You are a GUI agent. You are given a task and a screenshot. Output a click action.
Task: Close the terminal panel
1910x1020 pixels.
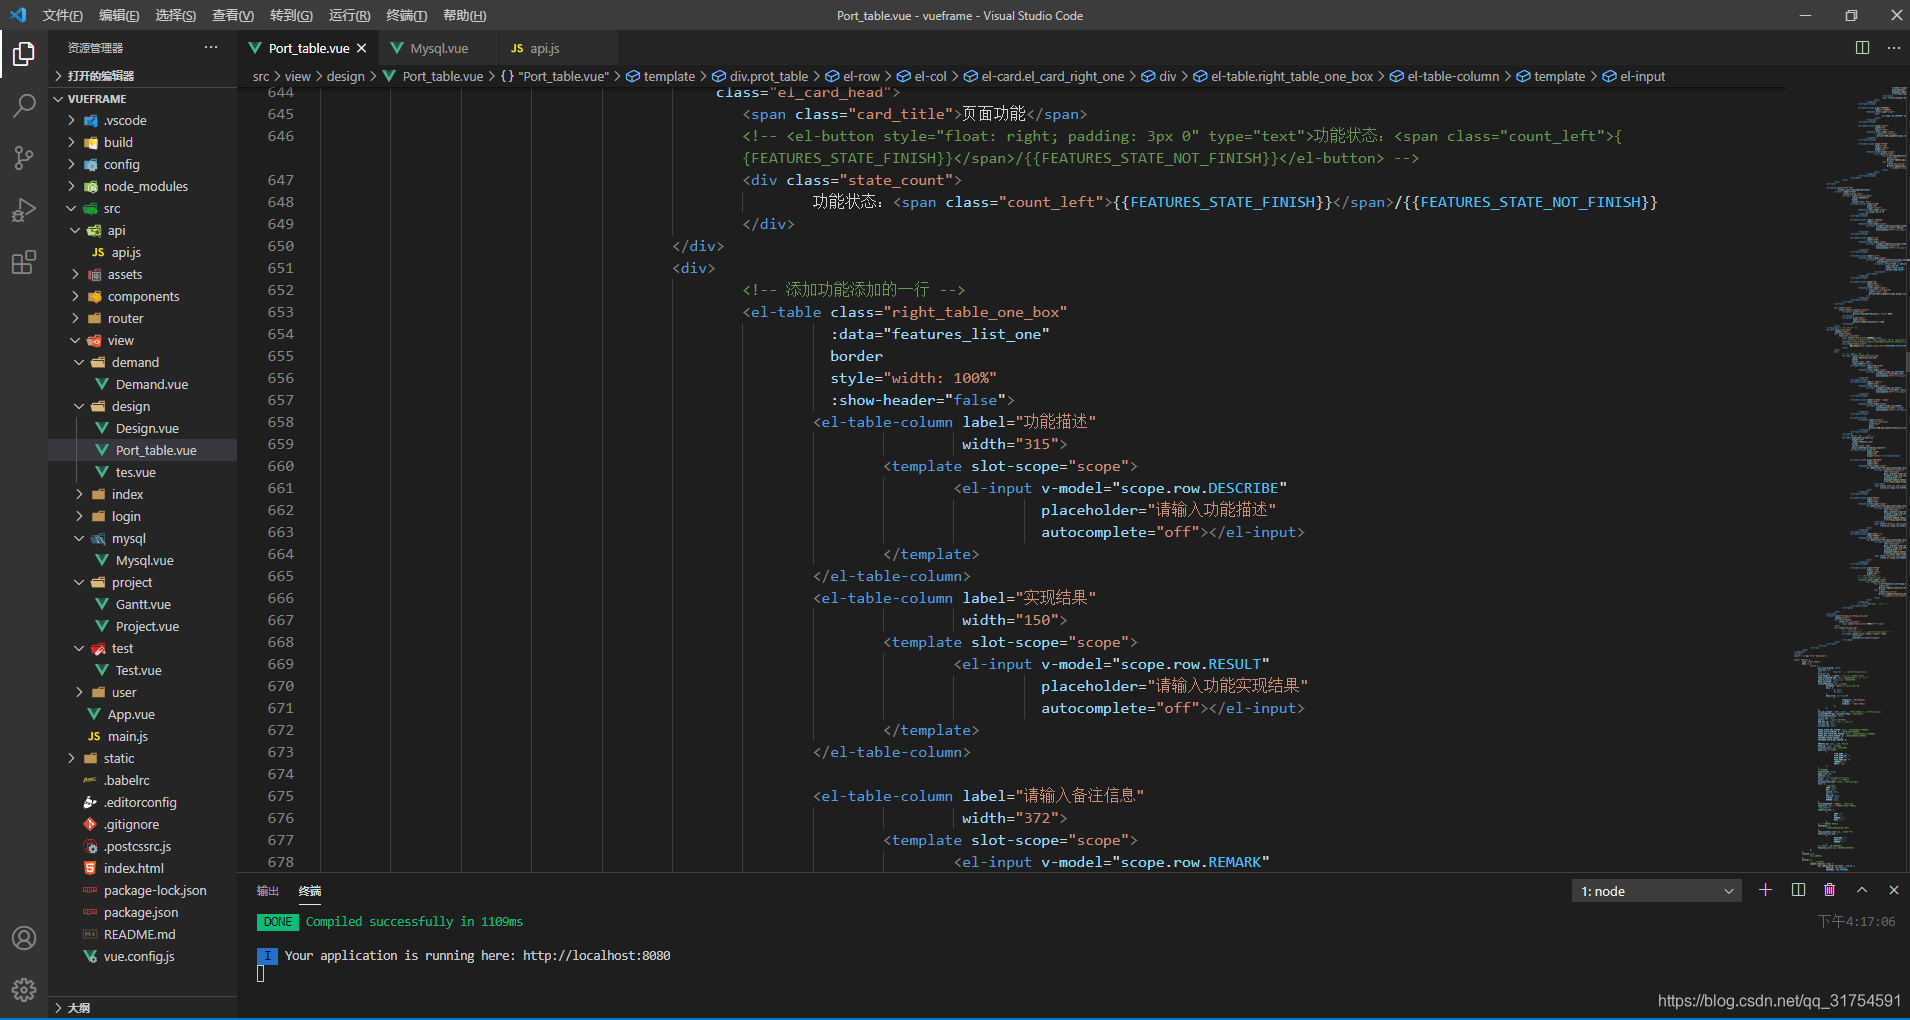tap(1893, 890)
